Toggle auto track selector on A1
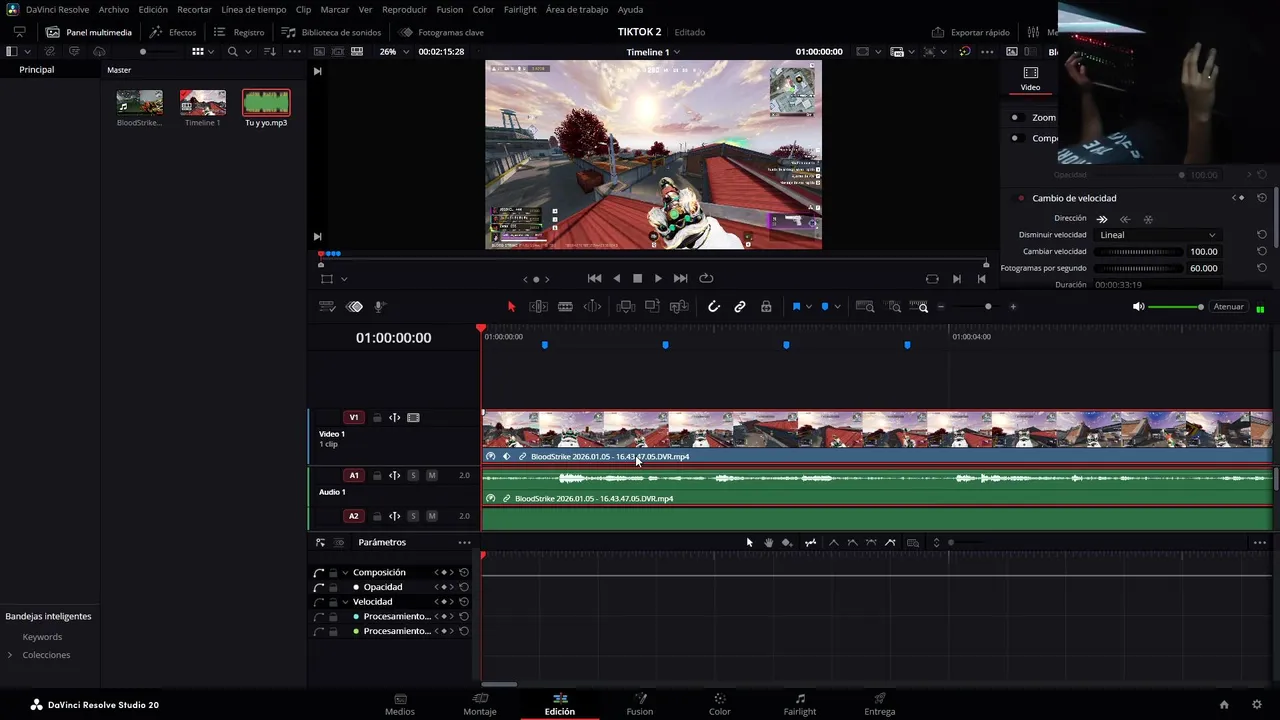 (395, 476)
